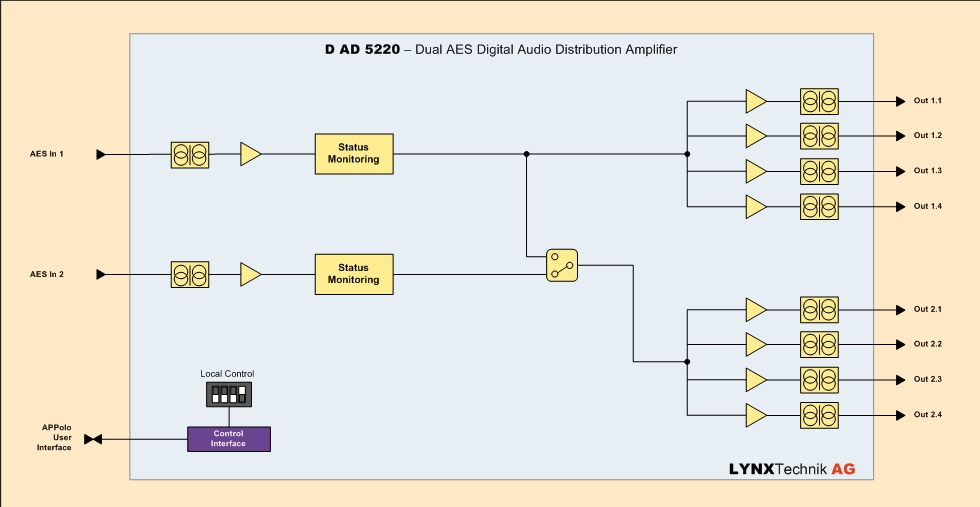This screenshot has height=507, width=980.
Task: Click the upper Status Monitoring block
Action: (354, 153)
